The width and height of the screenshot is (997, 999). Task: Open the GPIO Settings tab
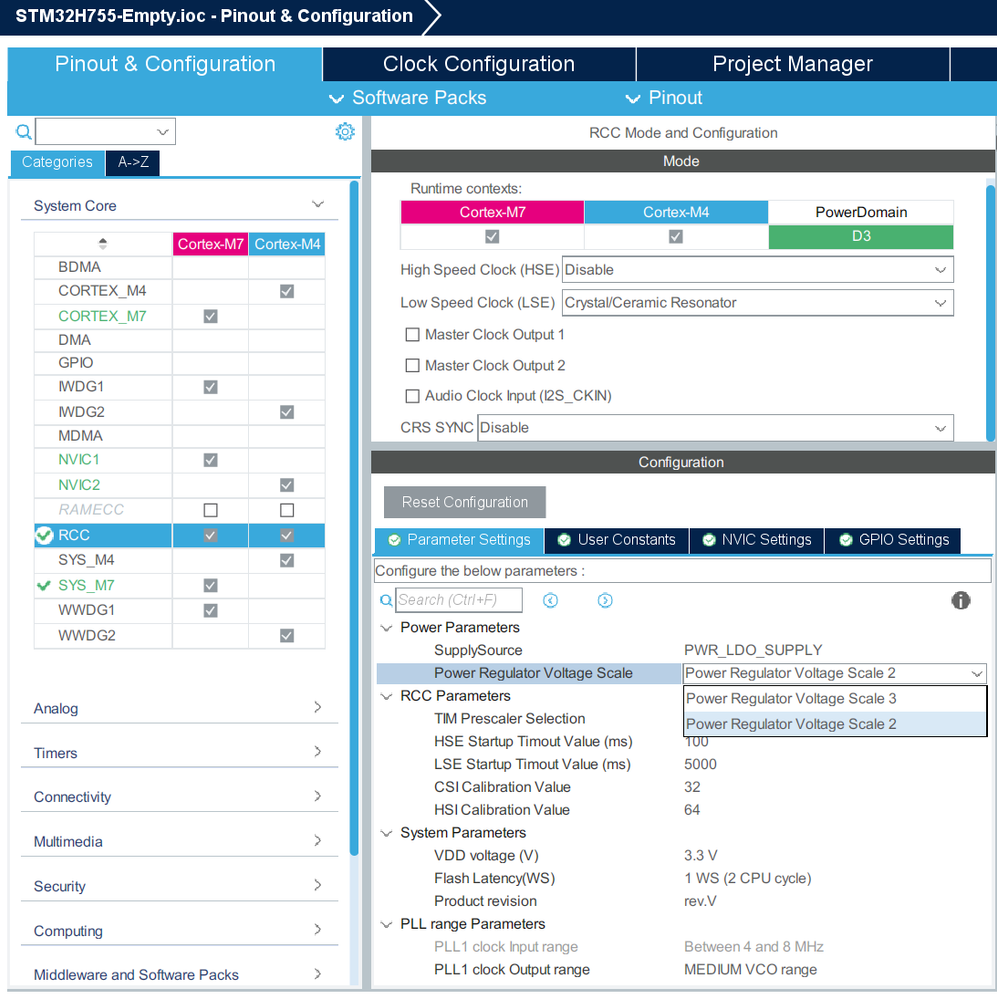click(893, 540)
